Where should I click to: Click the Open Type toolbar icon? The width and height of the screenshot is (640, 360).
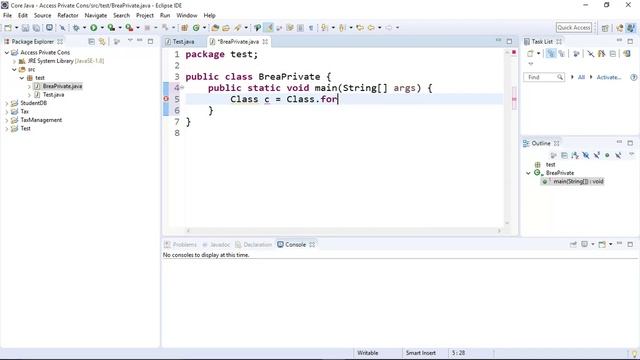[x=215, y=28]
